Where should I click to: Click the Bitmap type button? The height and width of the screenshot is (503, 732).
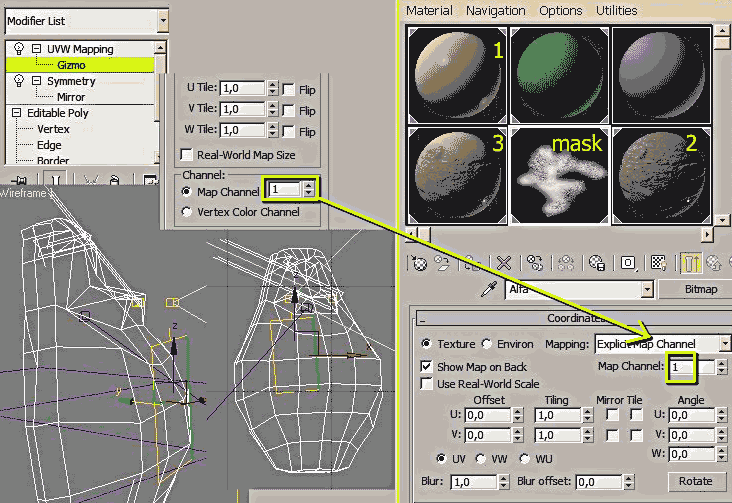694,289
